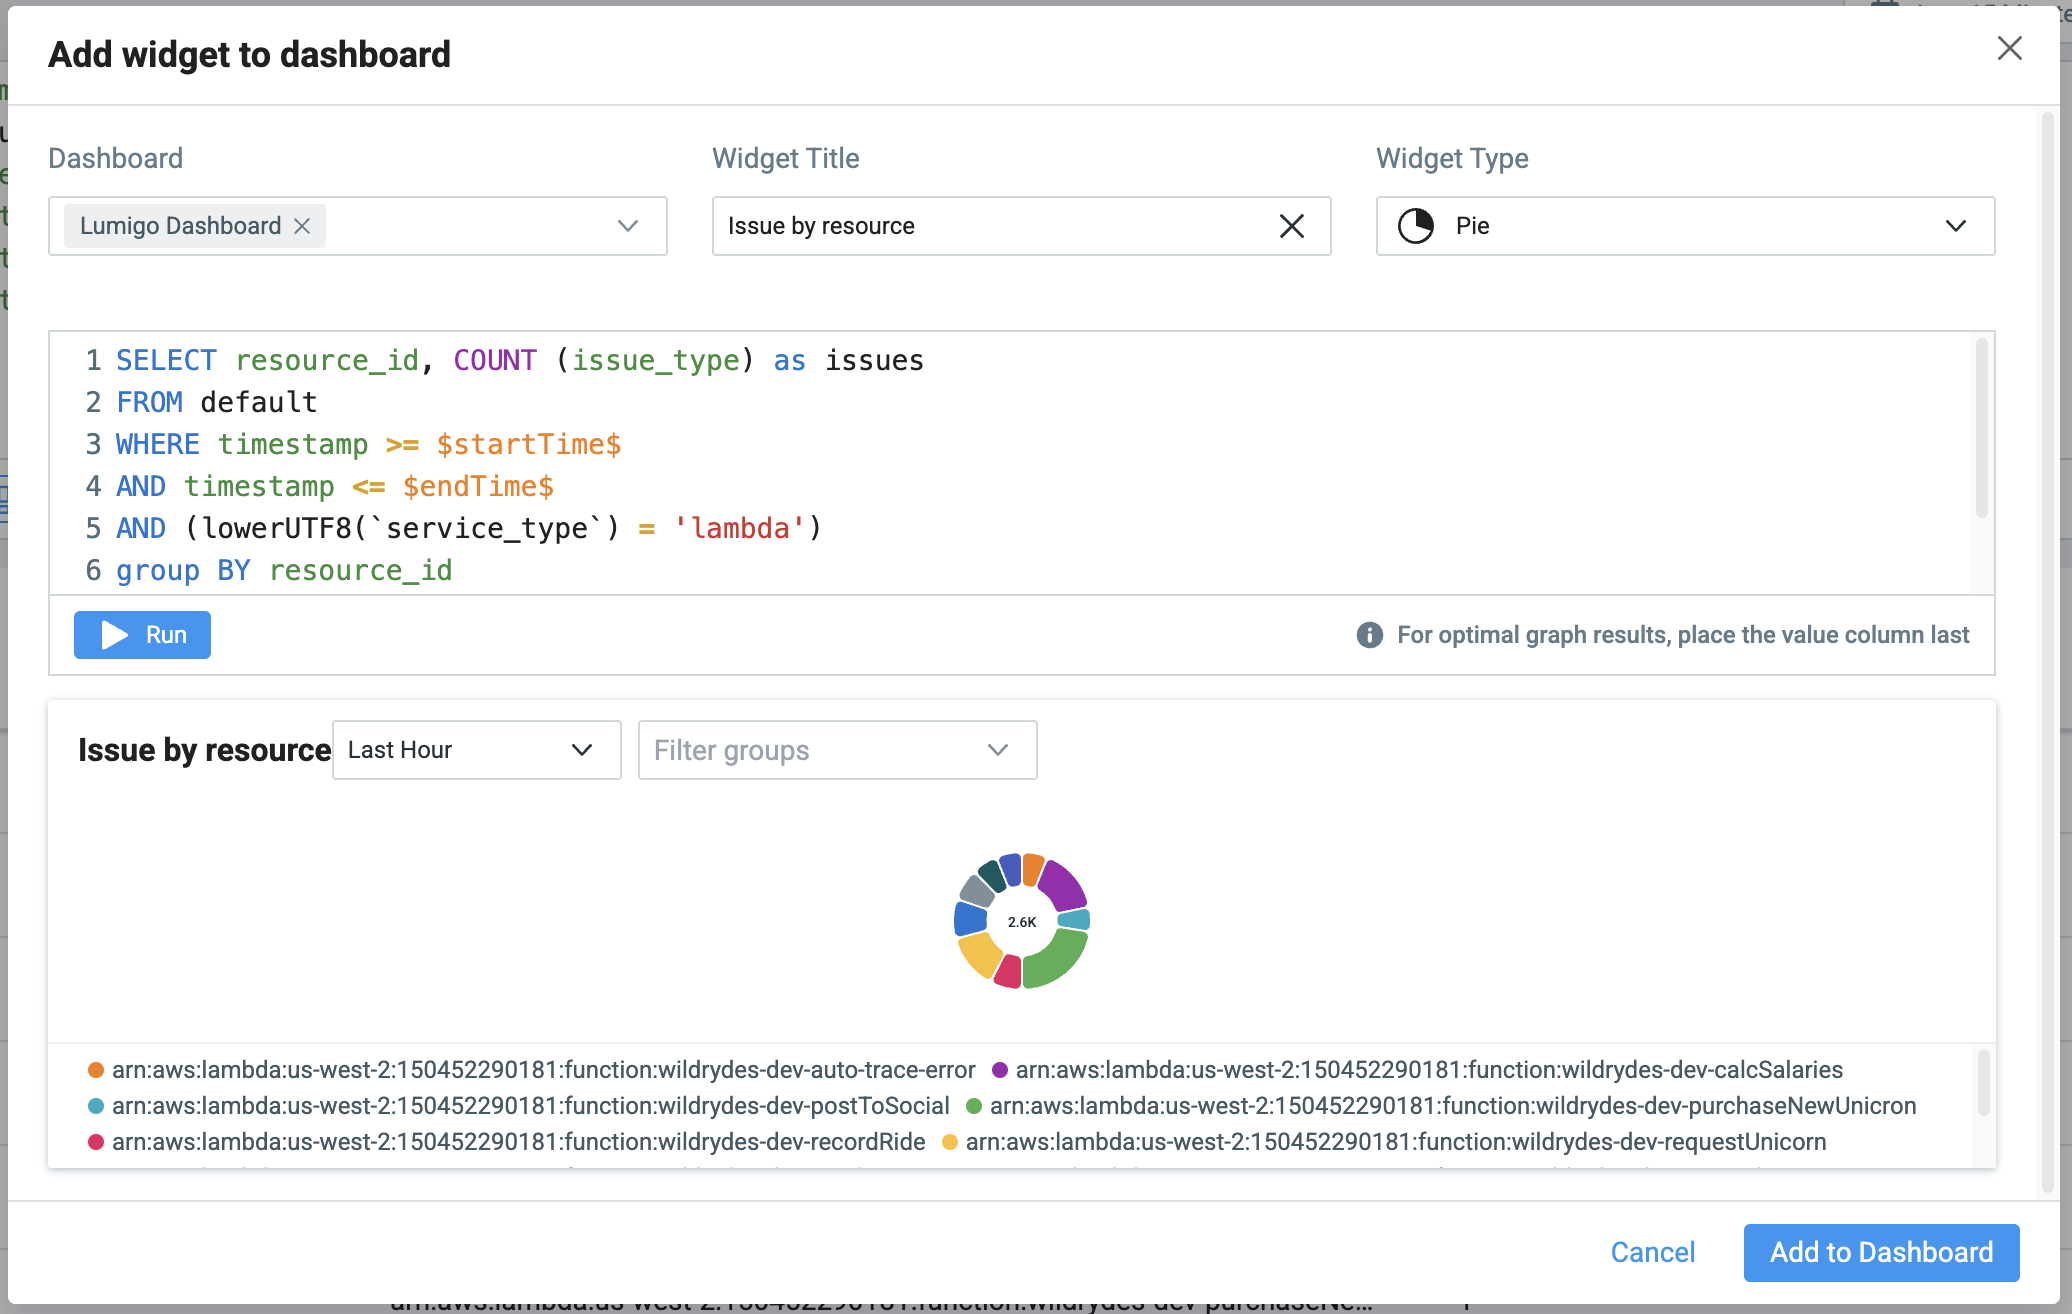This screenshot has width=2072, height=1314.
Task: Click the Run play icon
Action: [115, 635]
